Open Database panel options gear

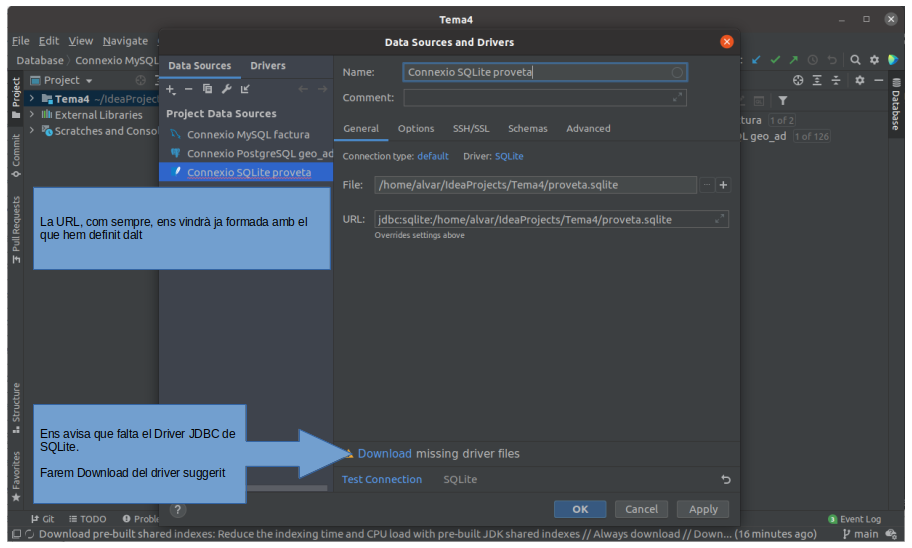coord(860,80)
